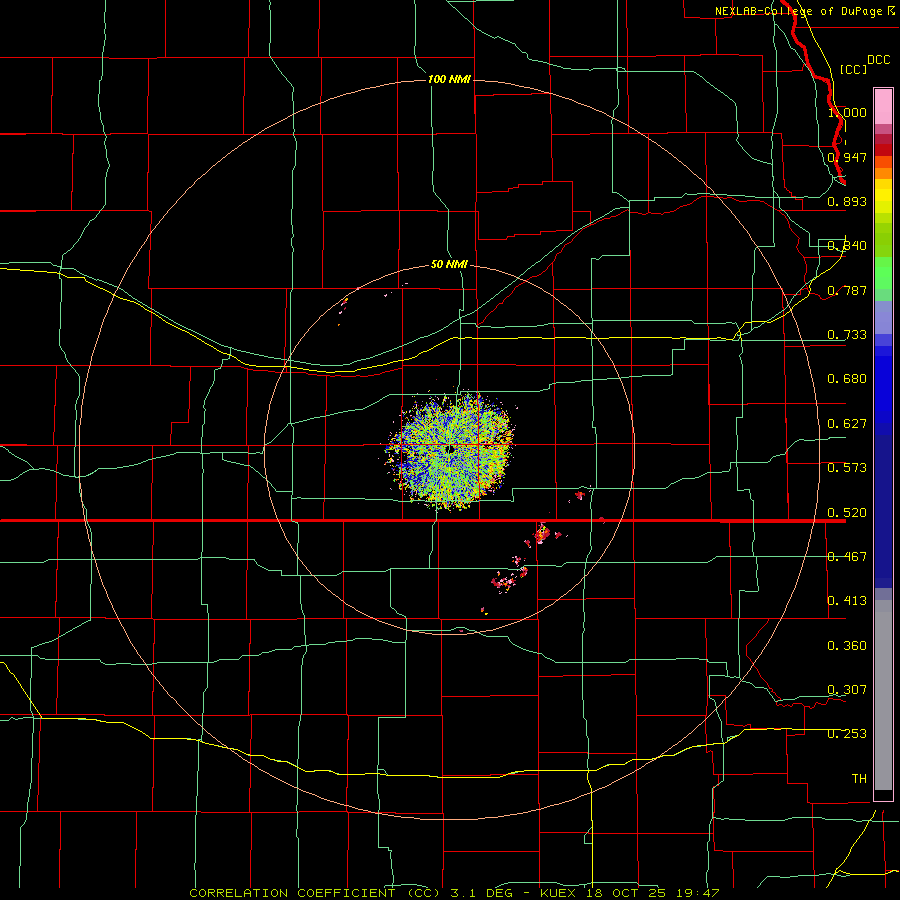Select the 0.307 scale value
Screen dimensions: 900x900
click(x=847, y=690)
